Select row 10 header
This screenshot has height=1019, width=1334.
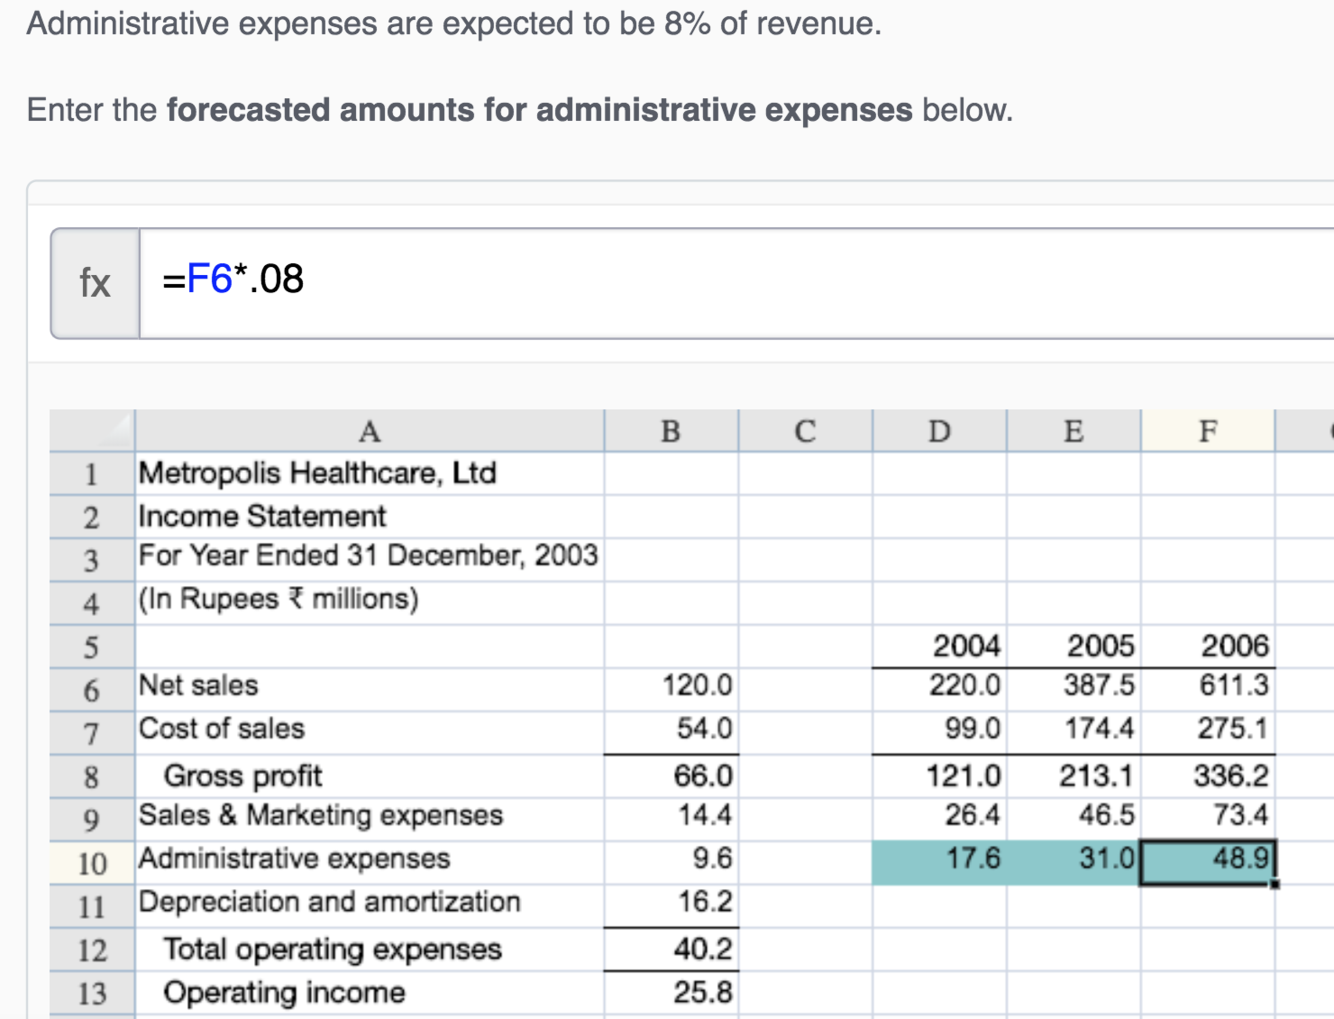coord(92,863)
